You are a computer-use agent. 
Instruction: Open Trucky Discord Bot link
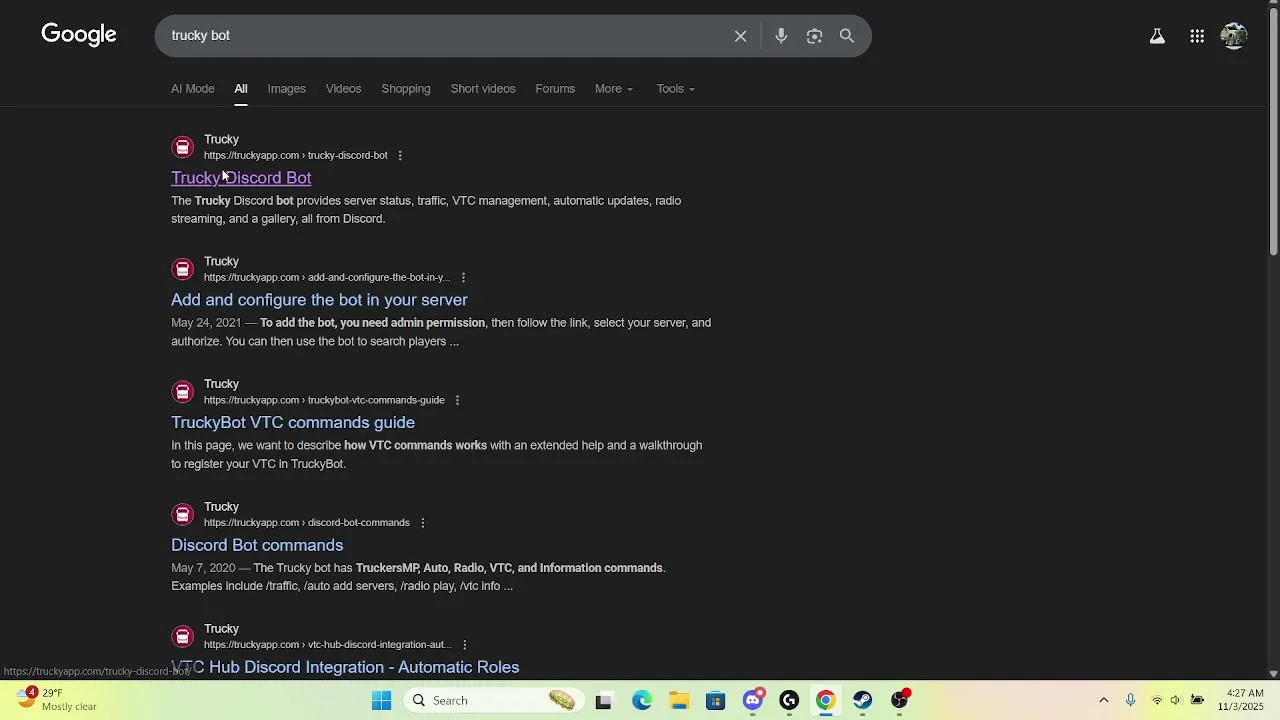[241, 178]
